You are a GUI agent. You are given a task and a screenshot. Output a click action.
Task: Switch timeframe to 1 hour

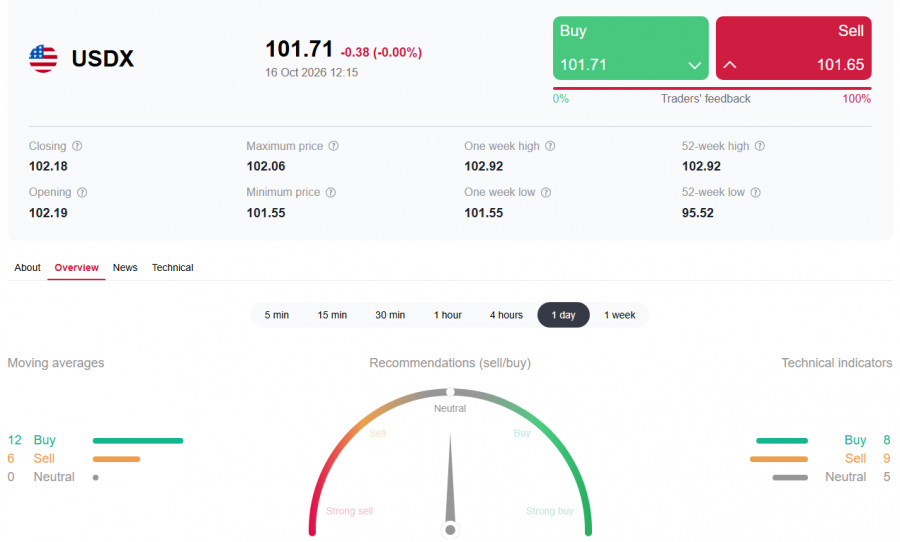[x=448, y=315]
